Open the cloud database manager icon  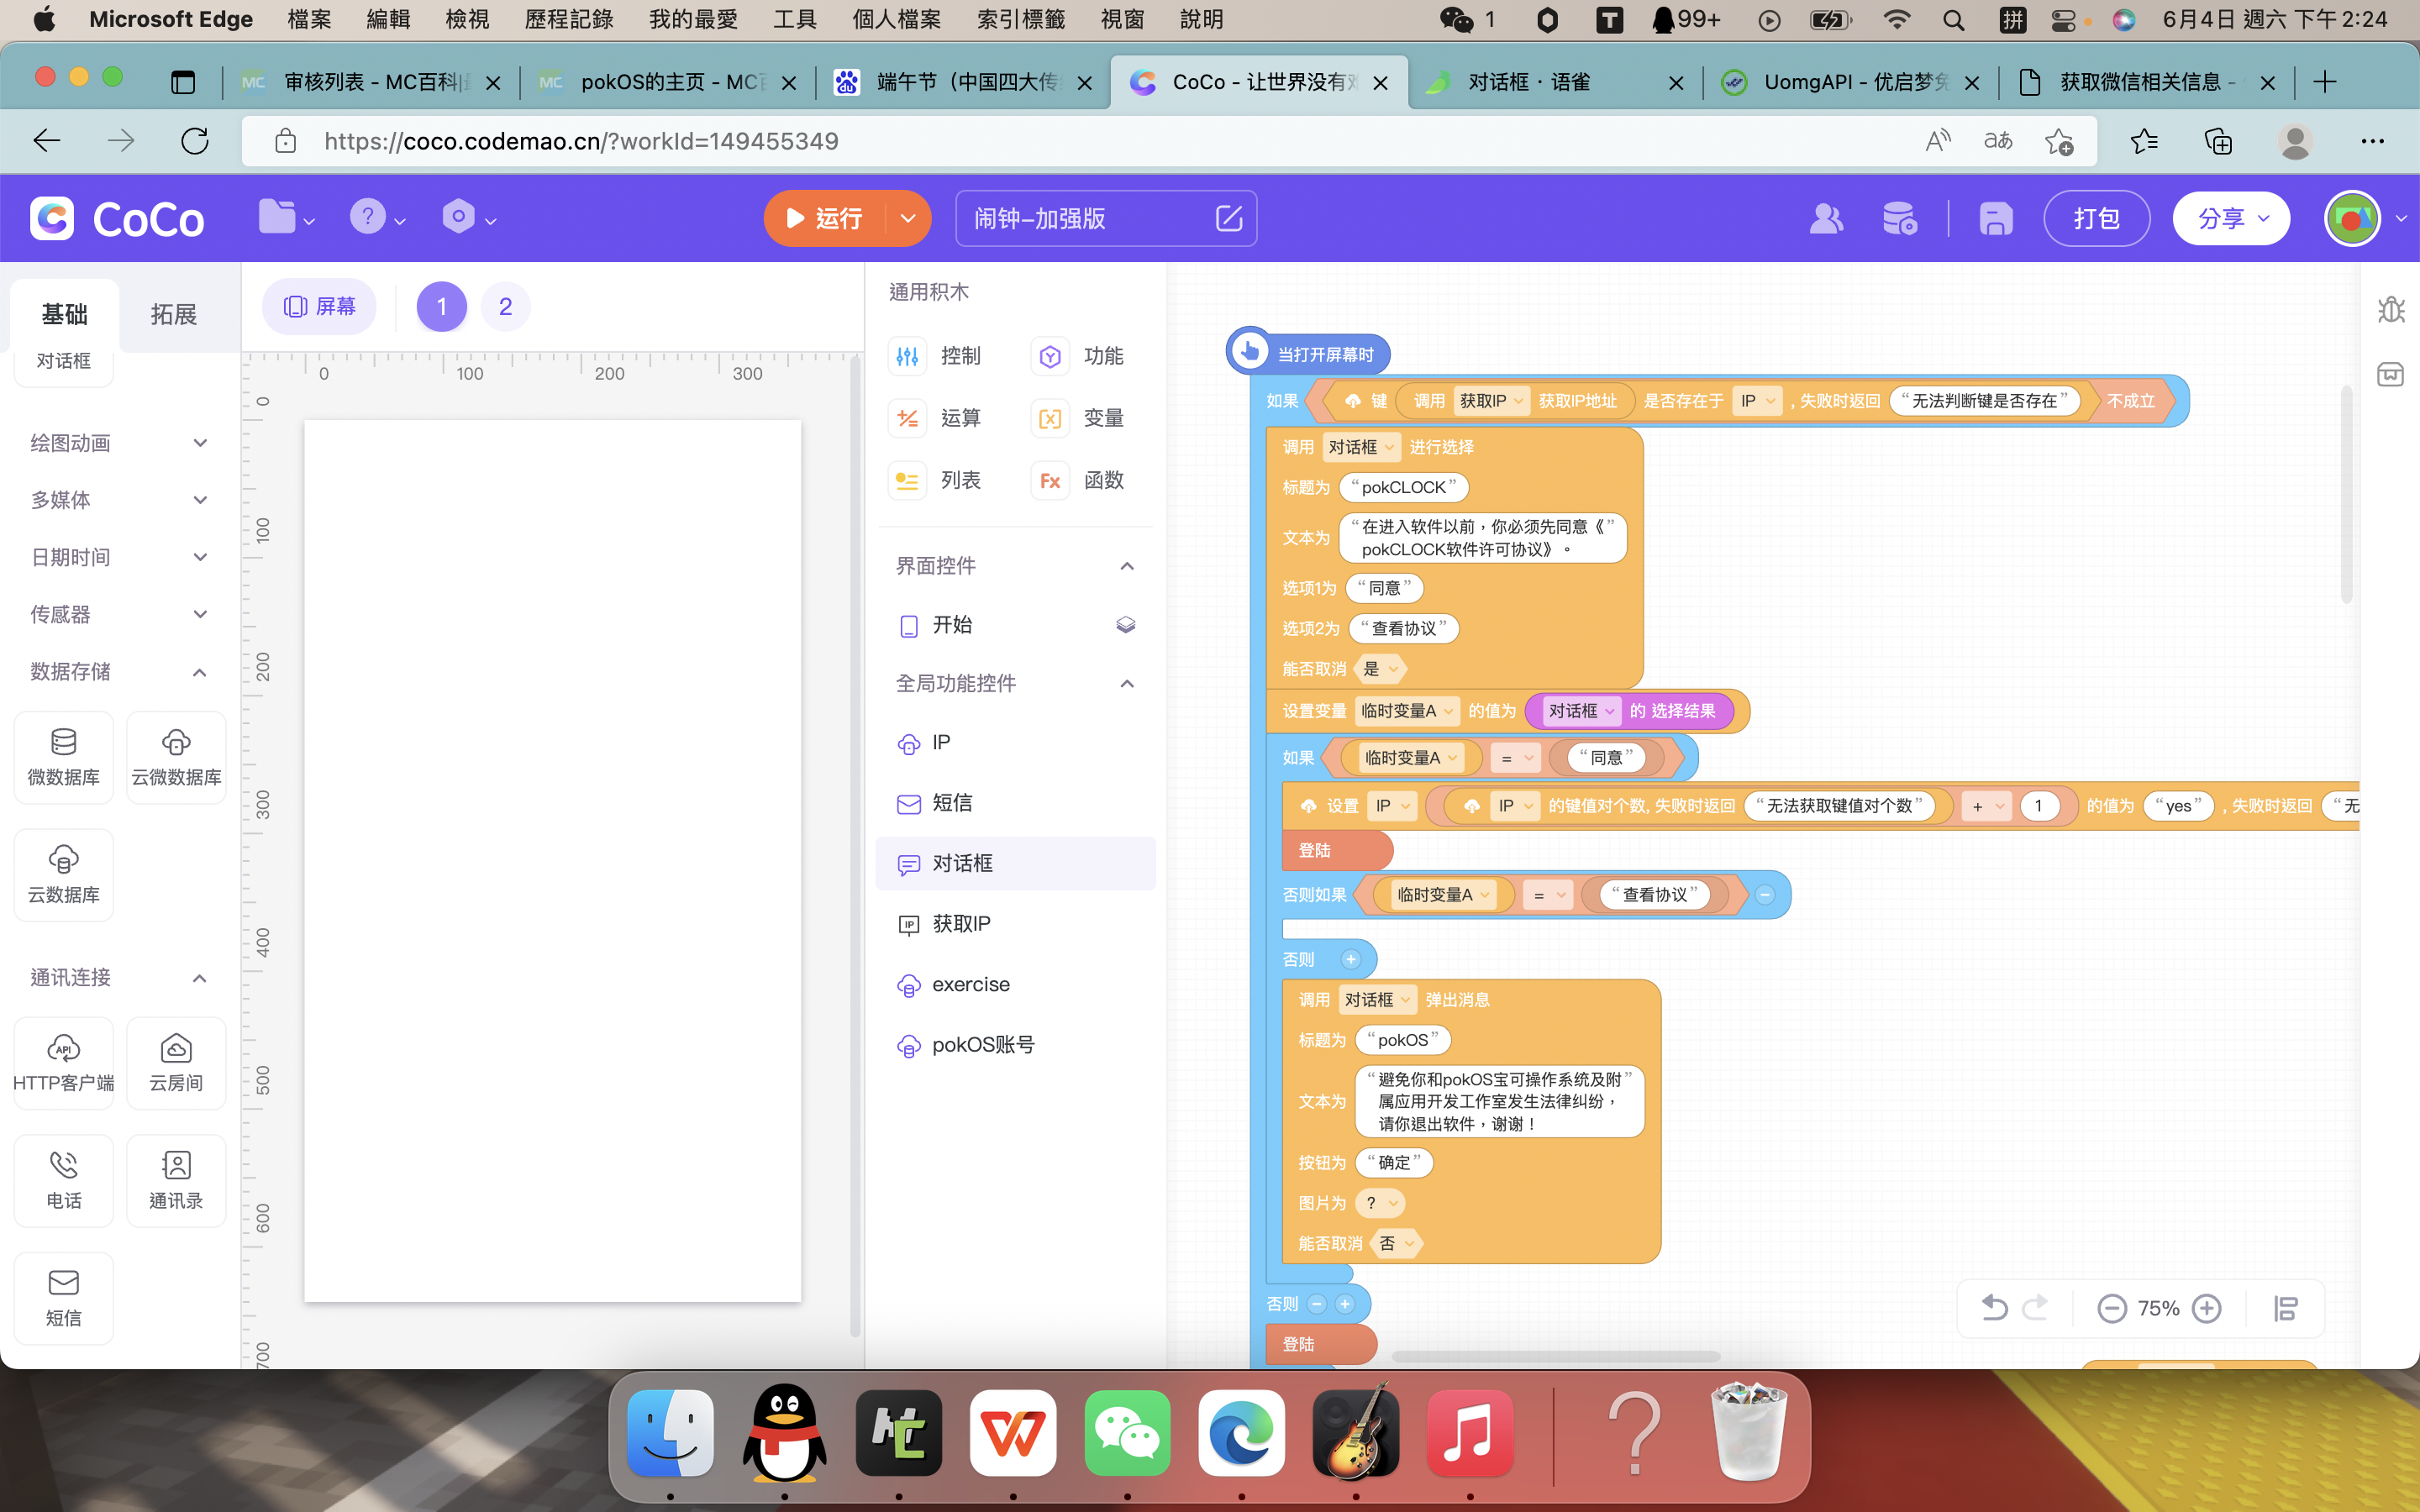coord(1898,218)
